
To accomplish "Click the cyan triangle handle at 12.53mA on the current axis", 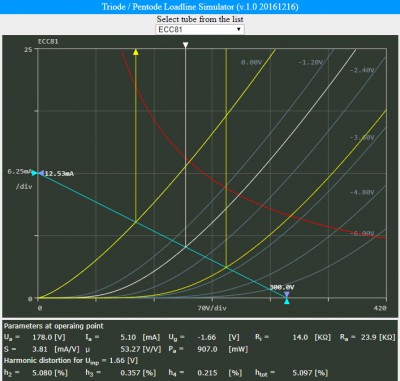I will (x=34, y=172).
